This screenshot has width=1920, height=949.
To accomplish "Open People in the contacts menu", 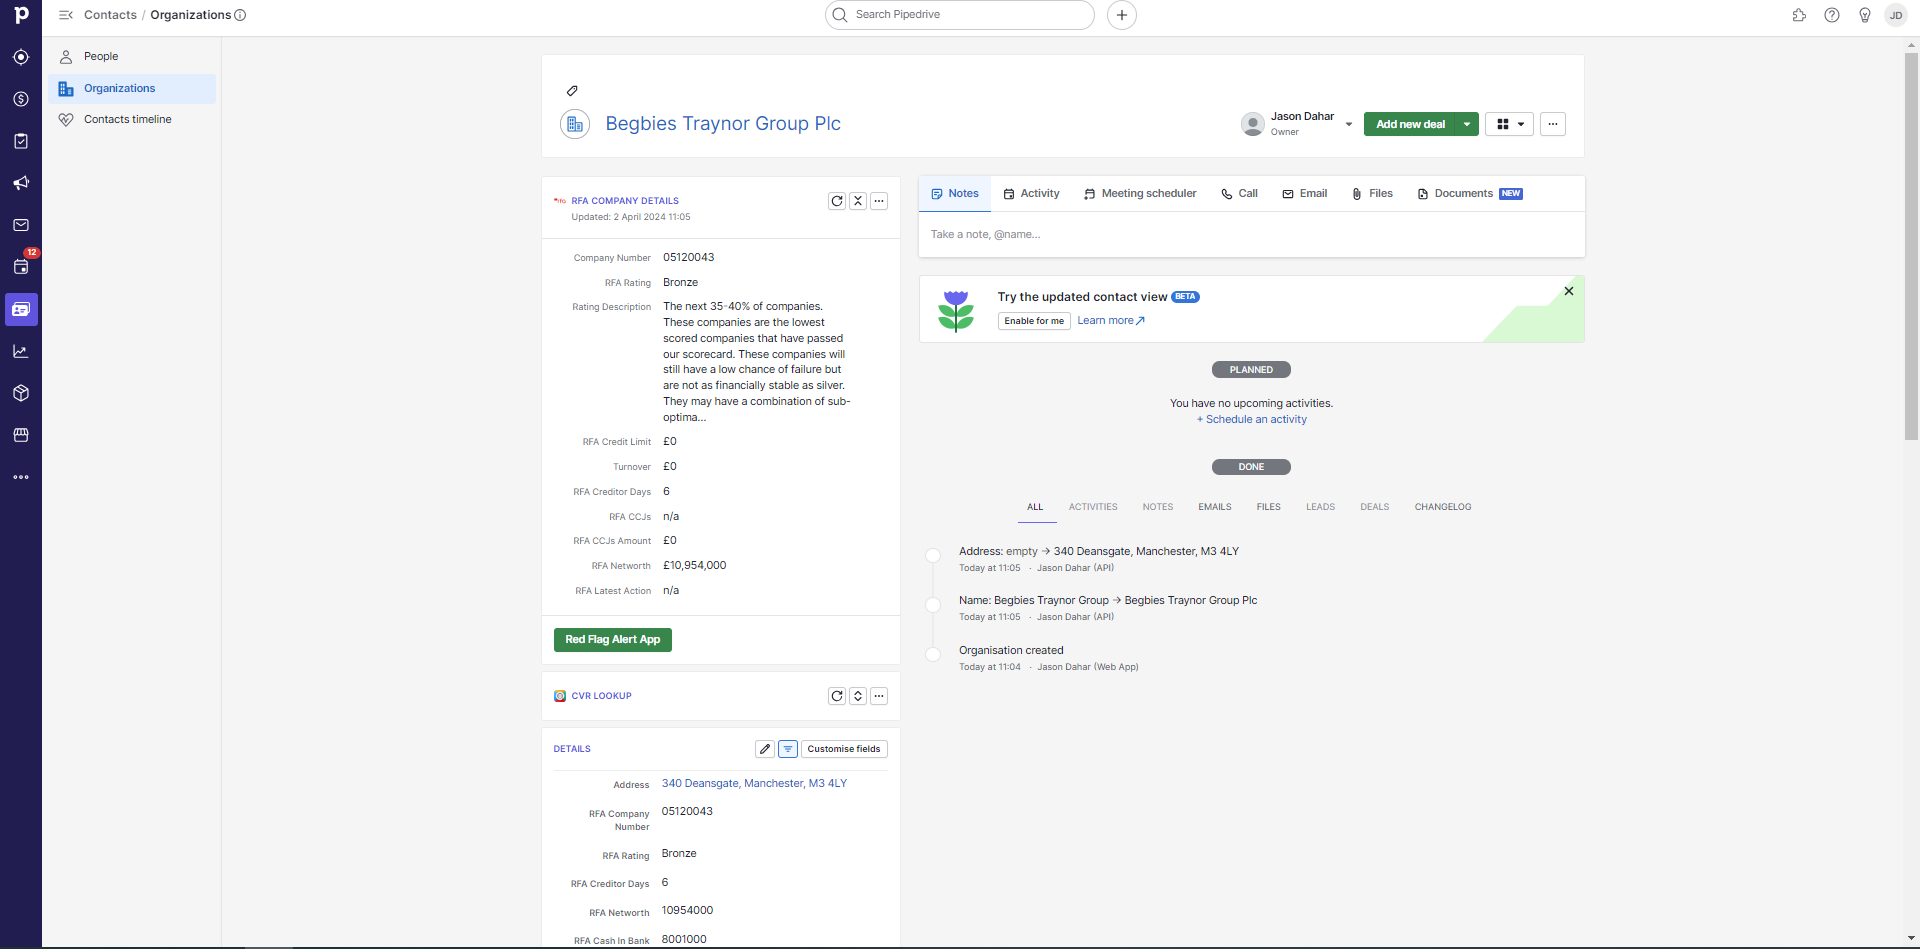I will click(x=132, y=57).
